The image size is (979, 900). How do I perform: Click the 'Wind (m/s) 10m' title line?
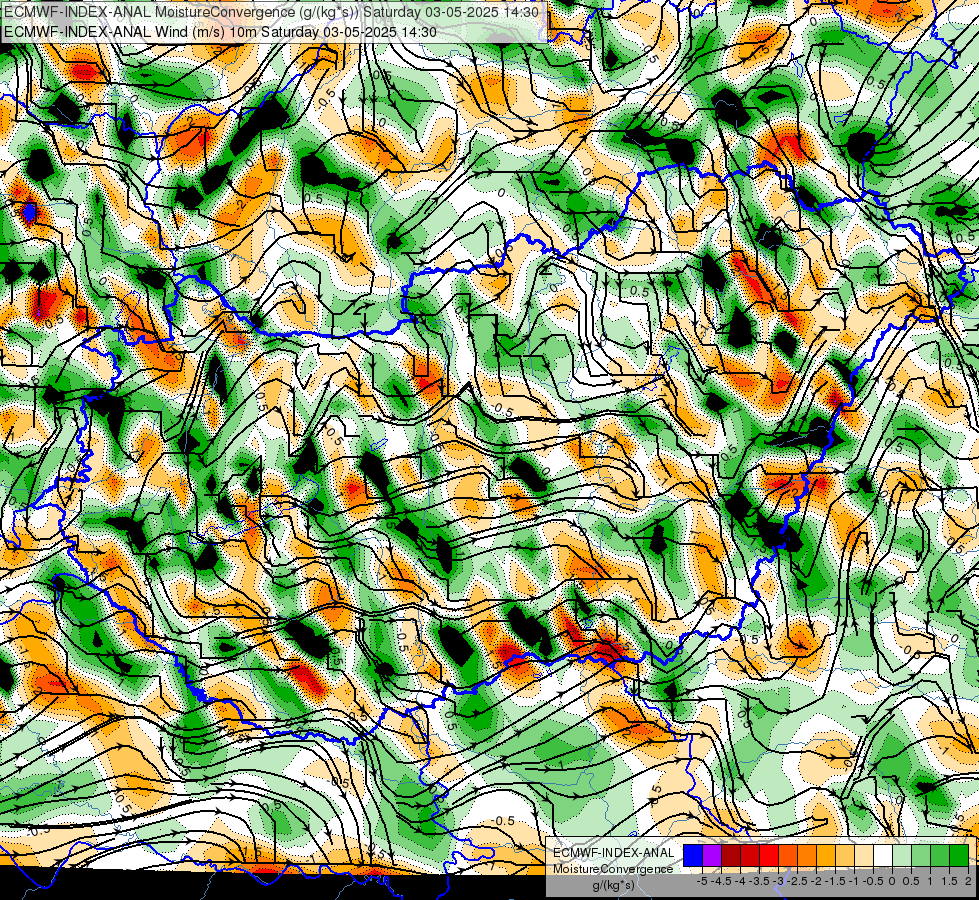coord(220,32)
